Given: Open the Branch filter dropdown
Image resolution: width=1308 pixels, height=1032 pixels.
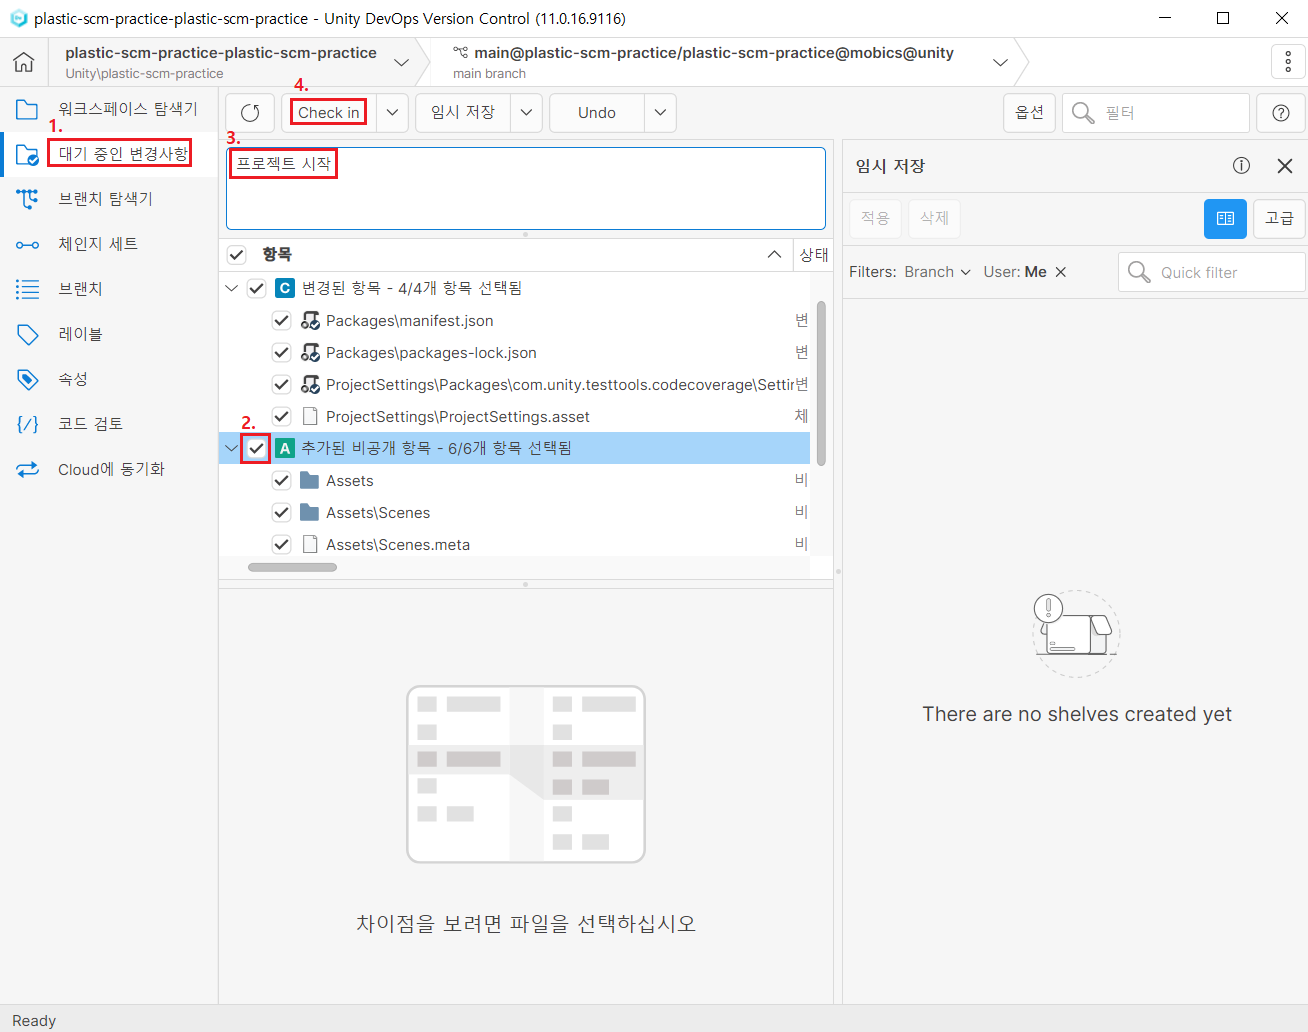Looking at the screenshot, I should (937, 272).
